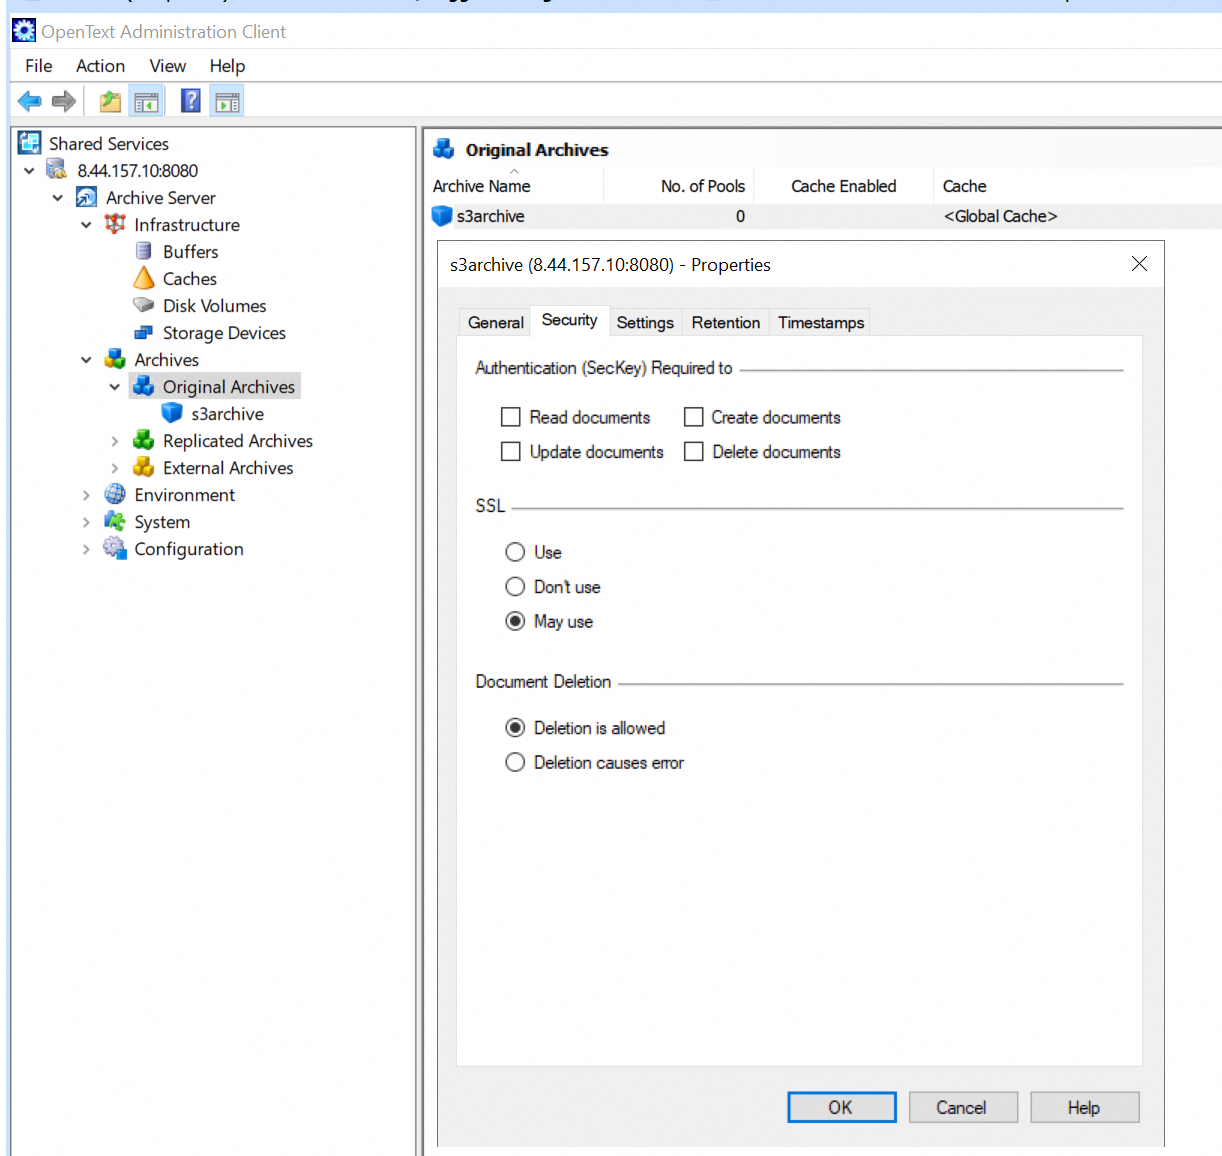
Task: Click the Storage Devices icon
Action: (144, 332)
